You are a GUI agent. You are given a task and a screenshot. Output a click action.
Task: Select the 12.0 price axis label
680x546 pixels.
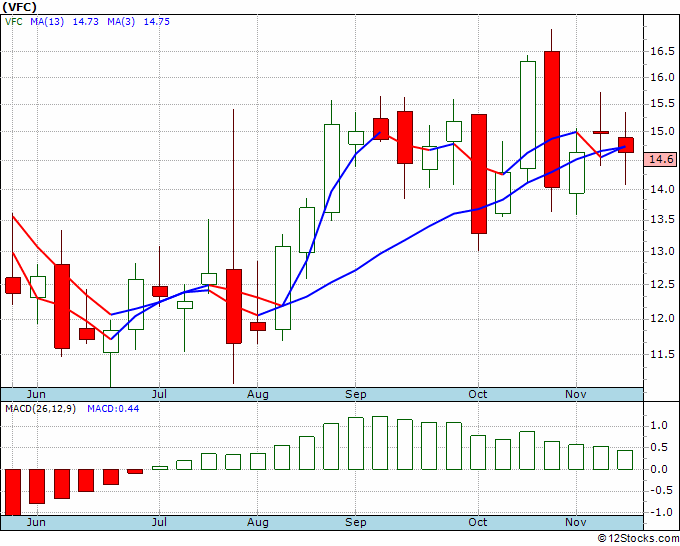[x=662, y=319]
